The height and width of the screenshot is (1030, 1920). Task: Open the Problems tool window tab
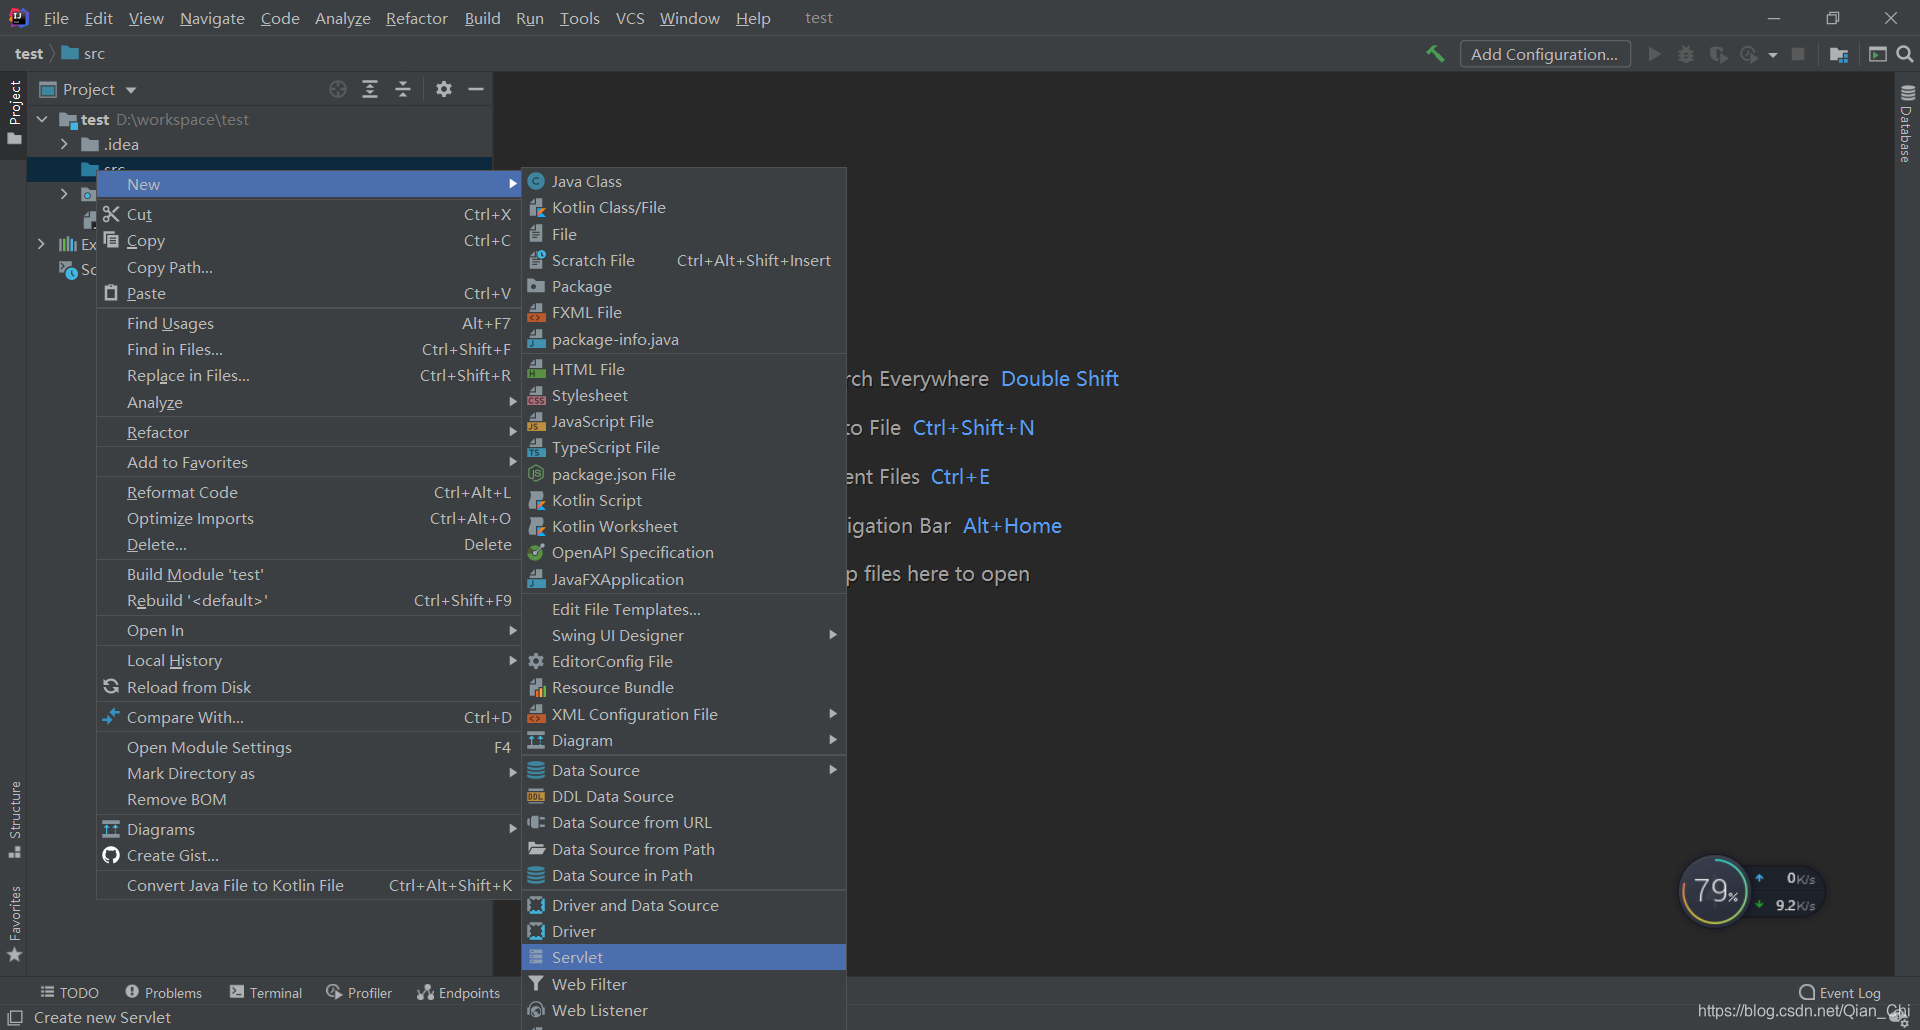point(164,992)
